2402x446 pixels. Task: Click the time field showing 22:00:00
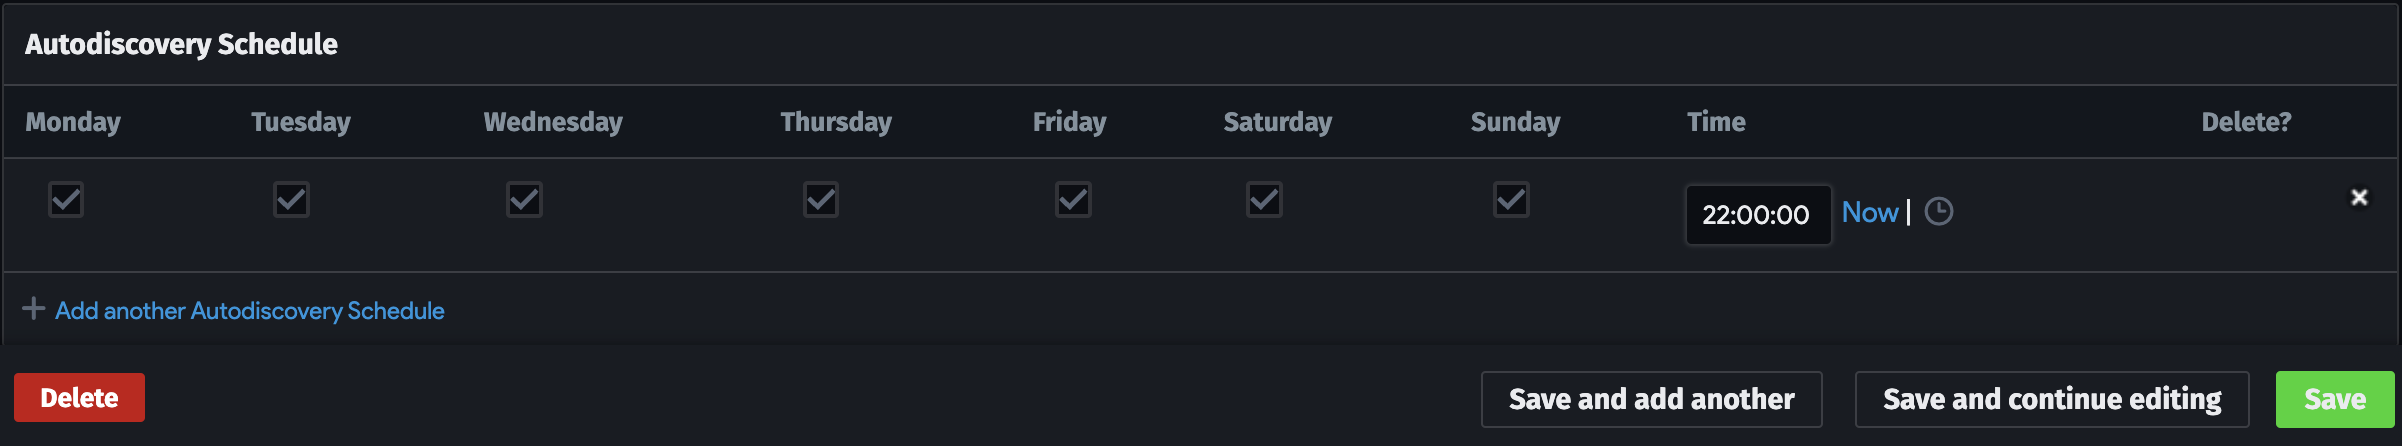tap(1757, 215)
